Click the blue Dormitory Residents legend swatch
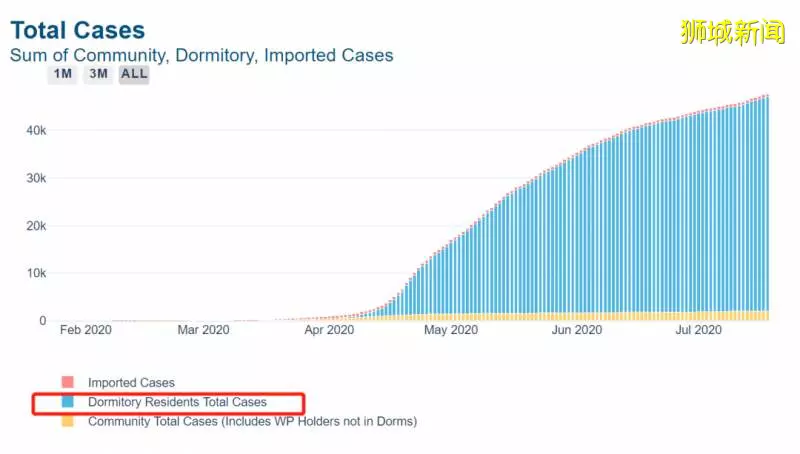This screenshot has width=800, height=454. tap(67, 401)
